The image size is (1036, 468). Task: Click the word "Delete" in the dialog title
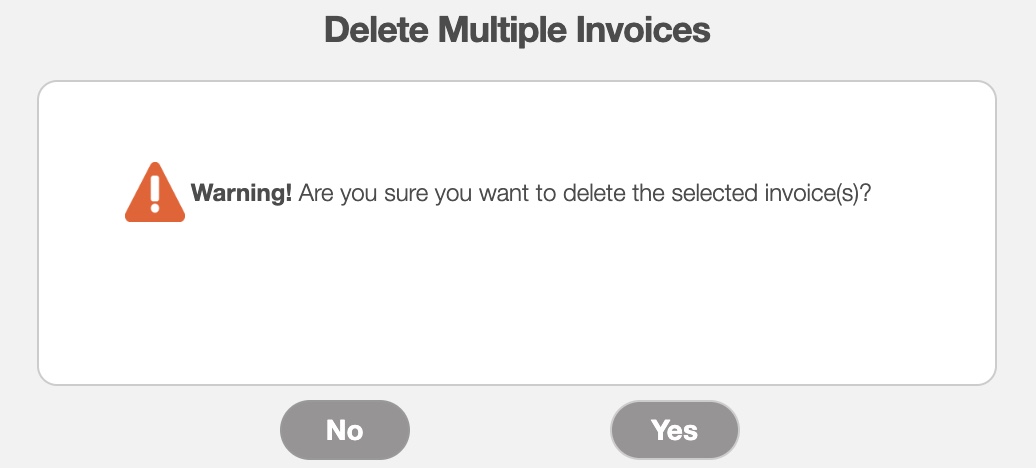click(x=376, y=30)
